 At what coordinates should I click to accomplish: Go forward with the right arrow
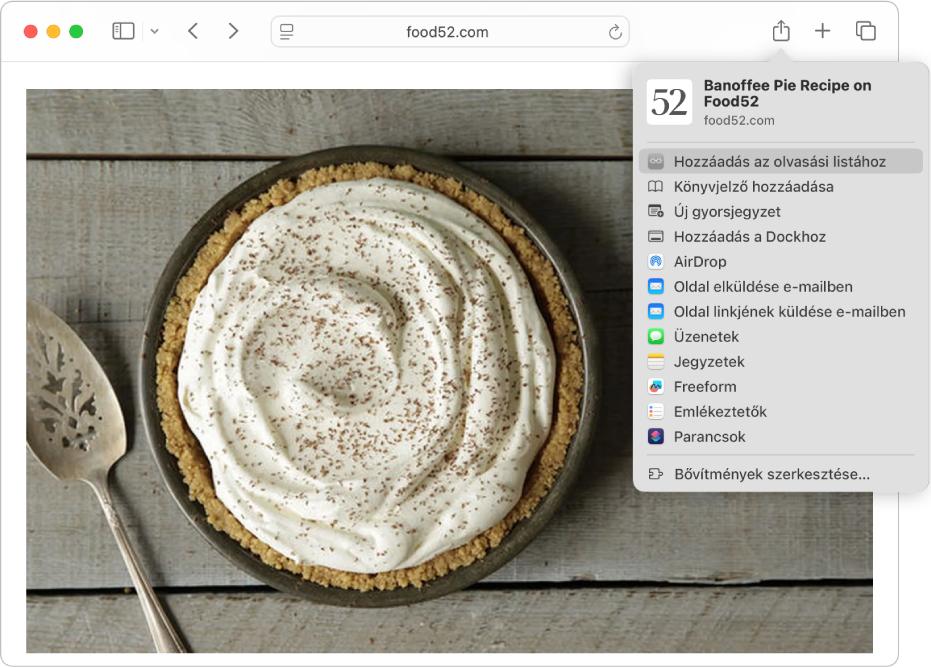point(233,31)
